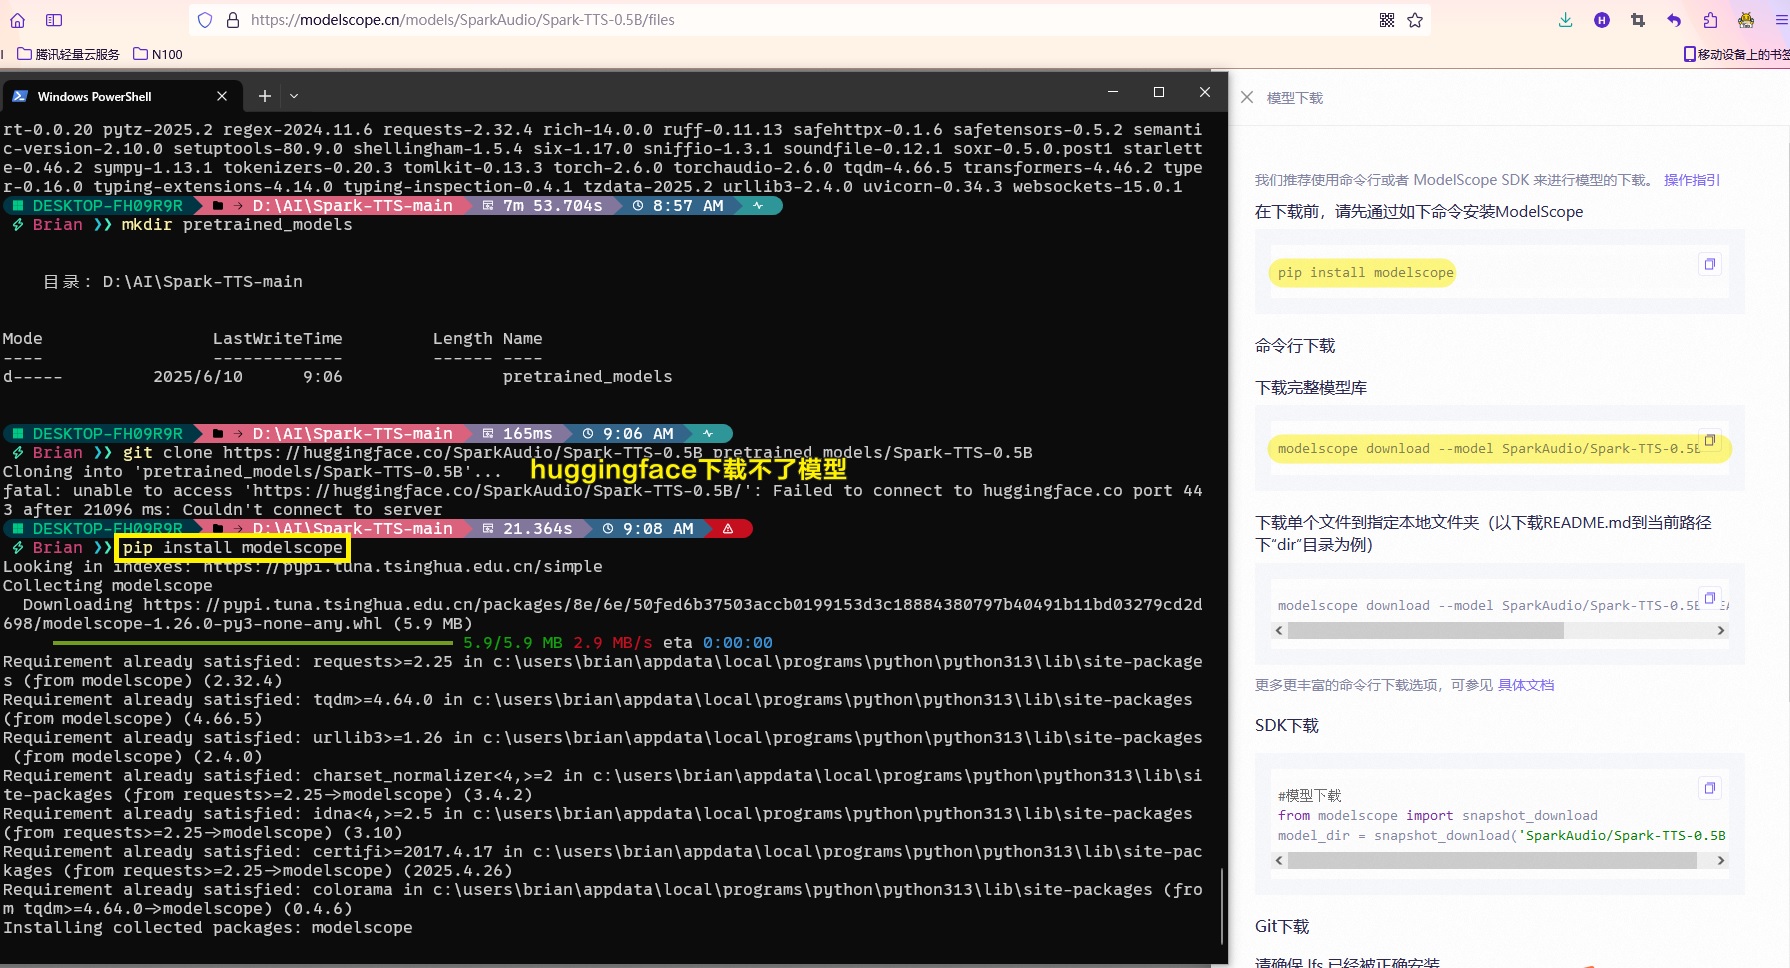1790x968 pixels.
Task: Open the 移动设备上的书签 bookmarks folder
Action: point(1736,54)
